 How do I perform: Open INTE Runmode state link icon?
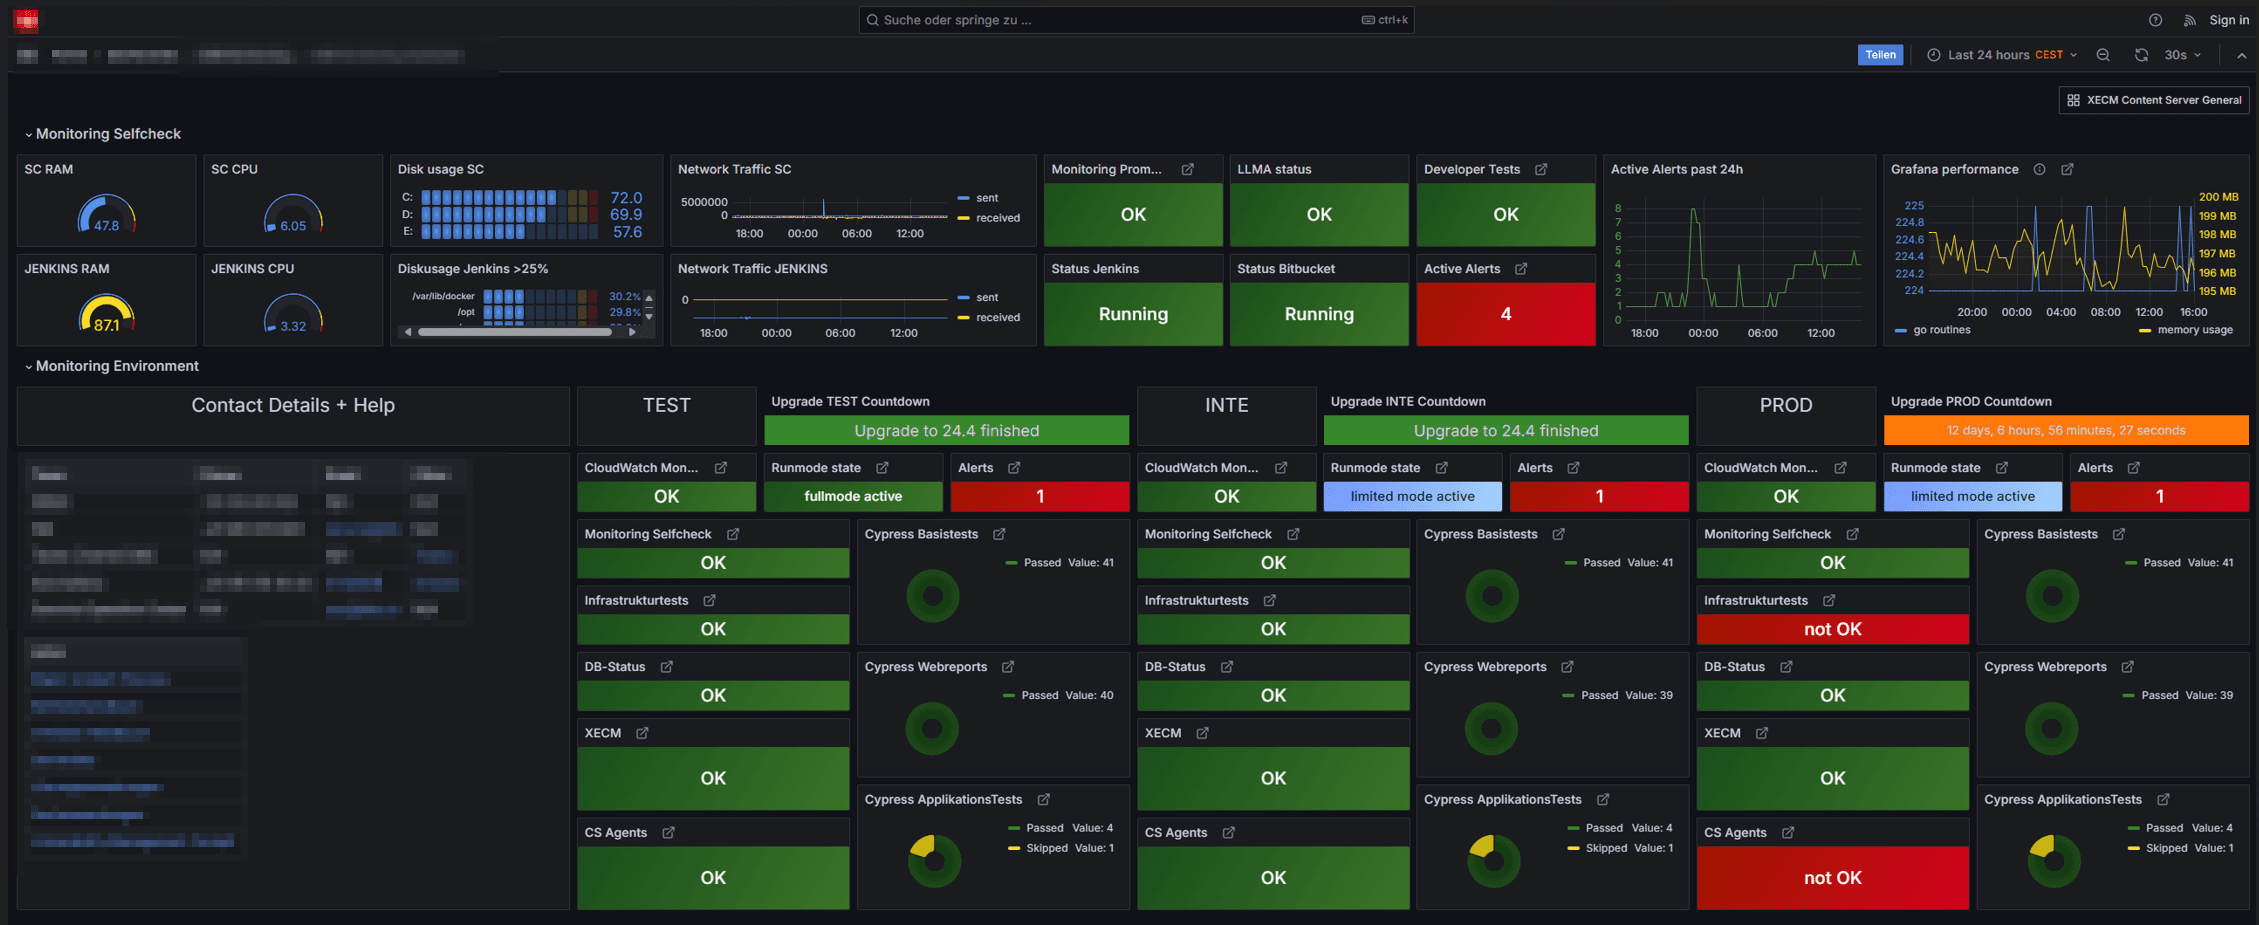[1441, 468]
